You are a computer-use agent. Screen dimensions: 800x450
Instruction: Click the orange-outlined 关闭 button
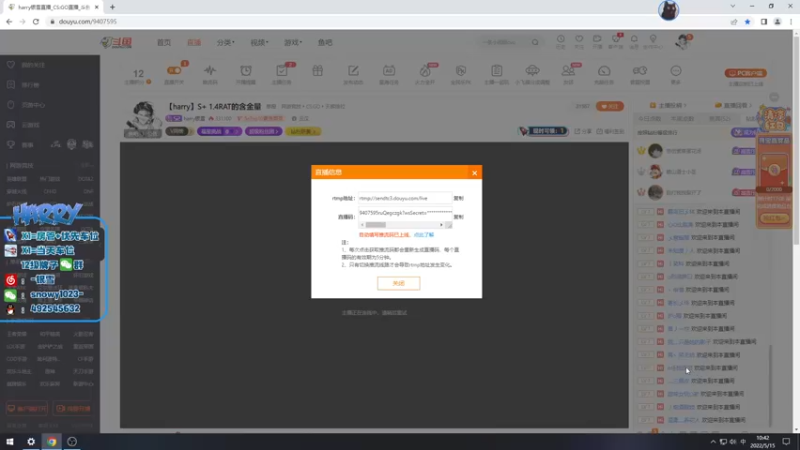click(x=398, y=283)
